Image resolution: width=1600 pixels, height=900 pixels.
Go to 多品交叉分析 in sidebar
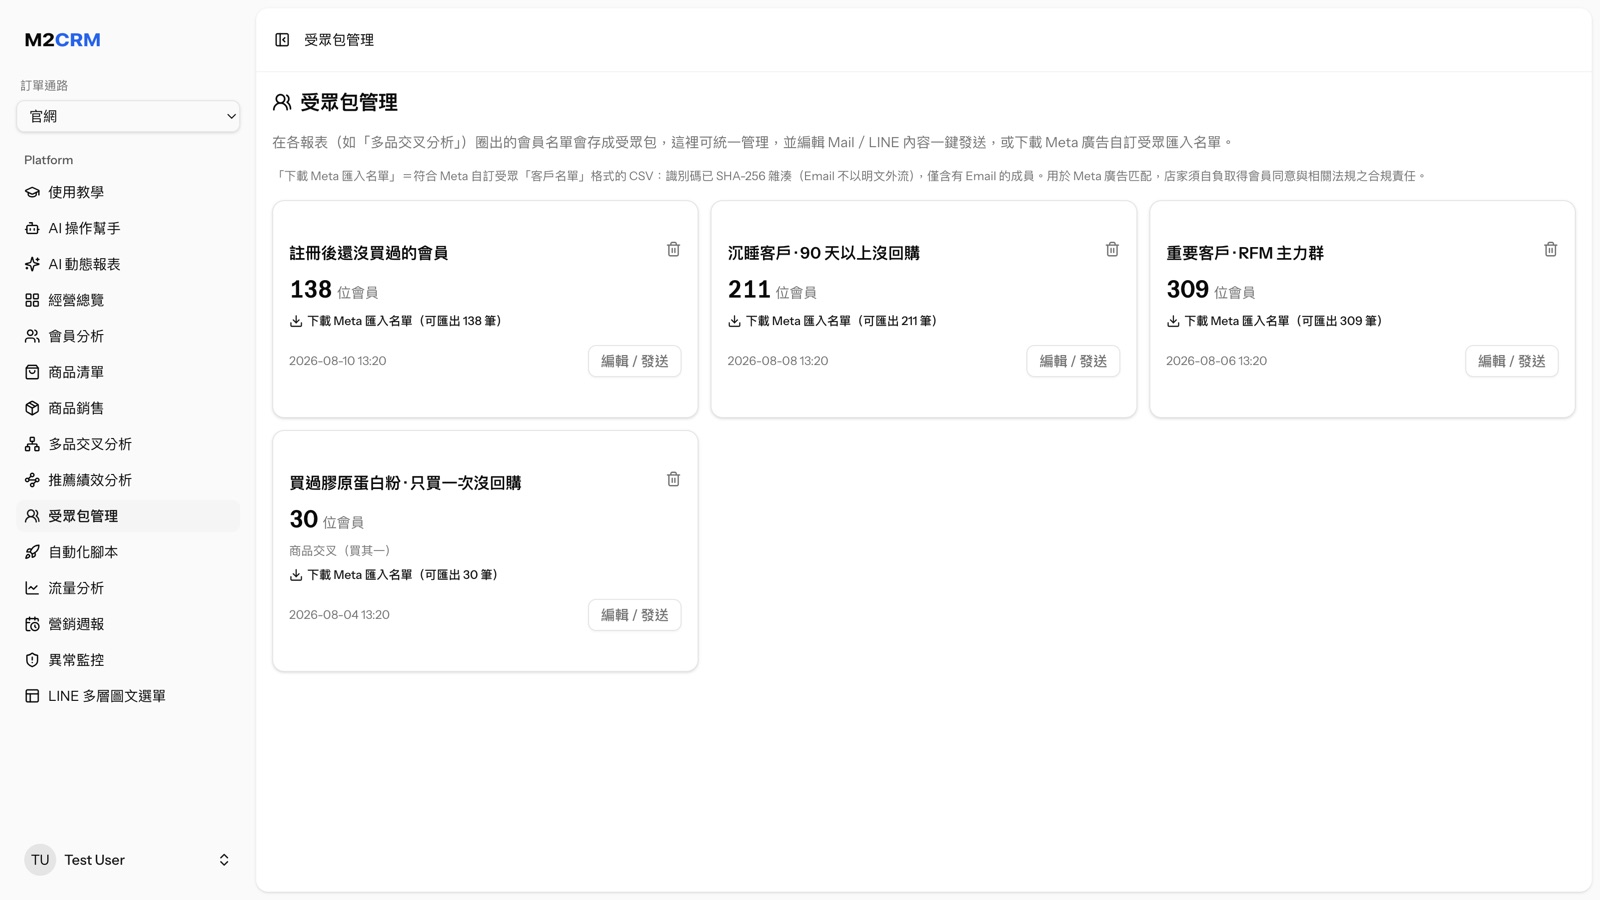[128, 444]
